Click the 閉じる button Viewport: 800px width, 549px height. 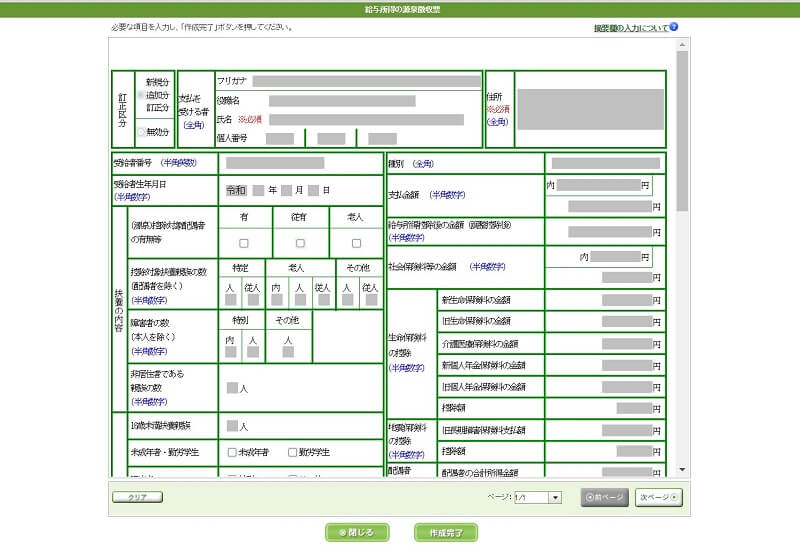point(357,532)
